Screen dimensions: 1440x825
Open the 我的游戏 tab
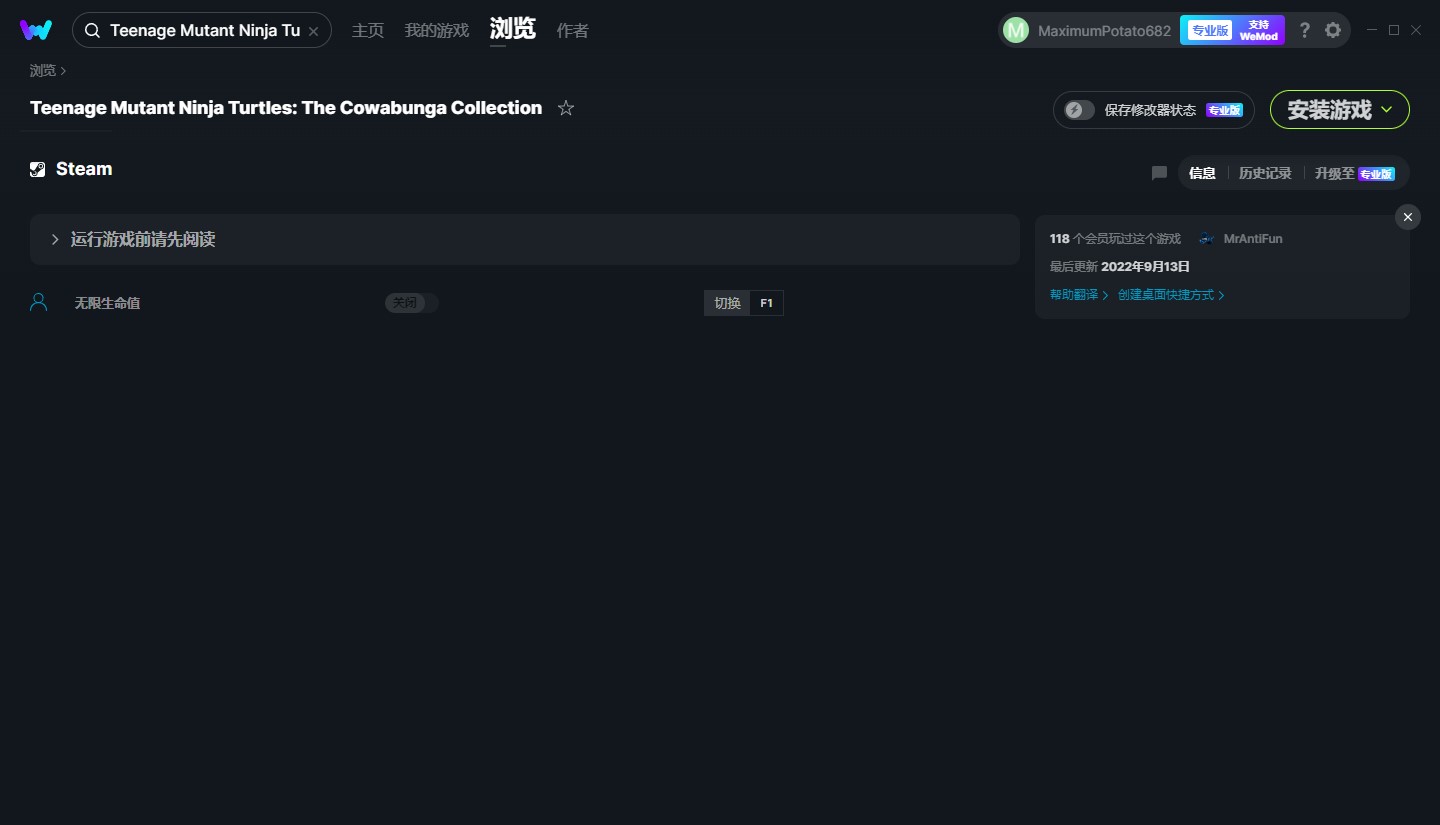[437, 30]
